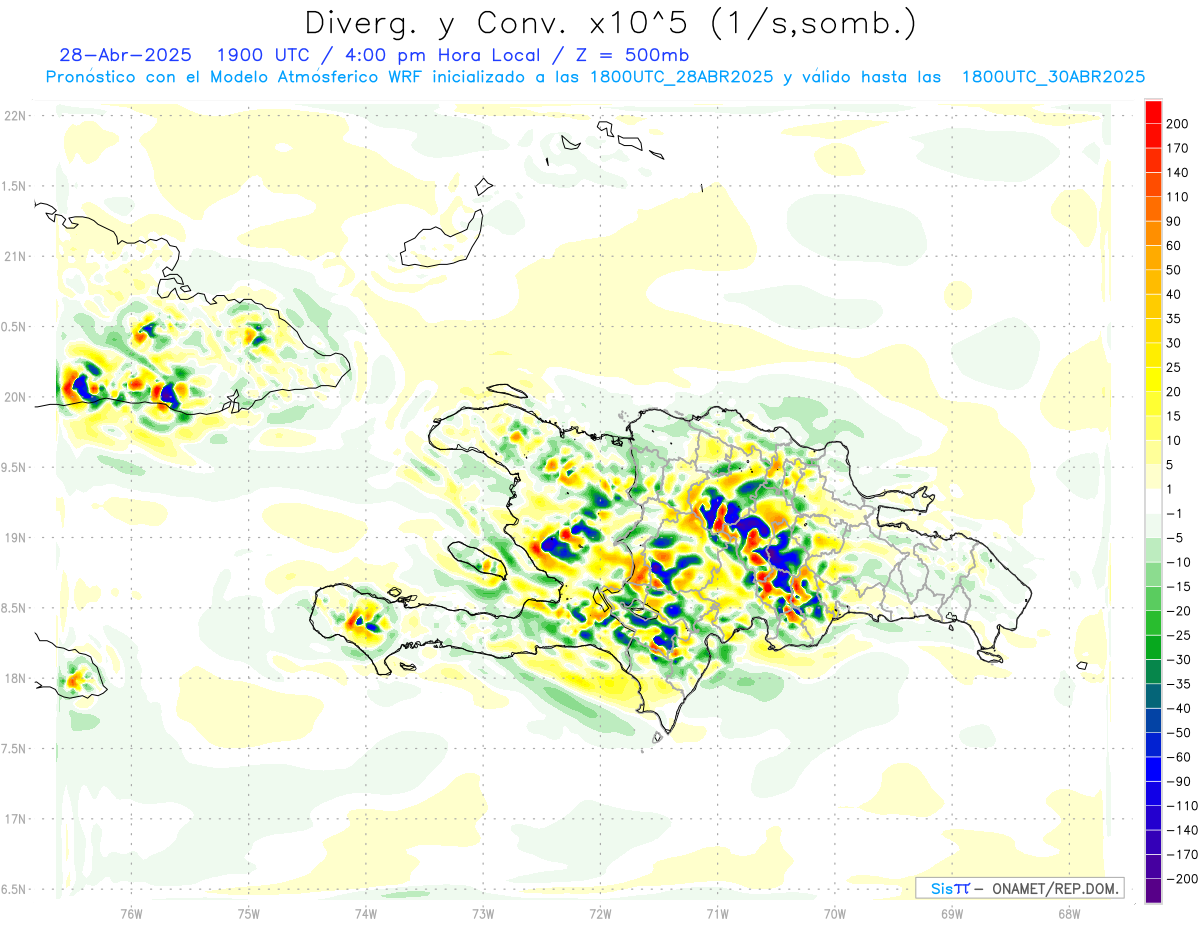Click the '71W' longitude label
Screen dimensions: 1200x927
pos(717,914)
